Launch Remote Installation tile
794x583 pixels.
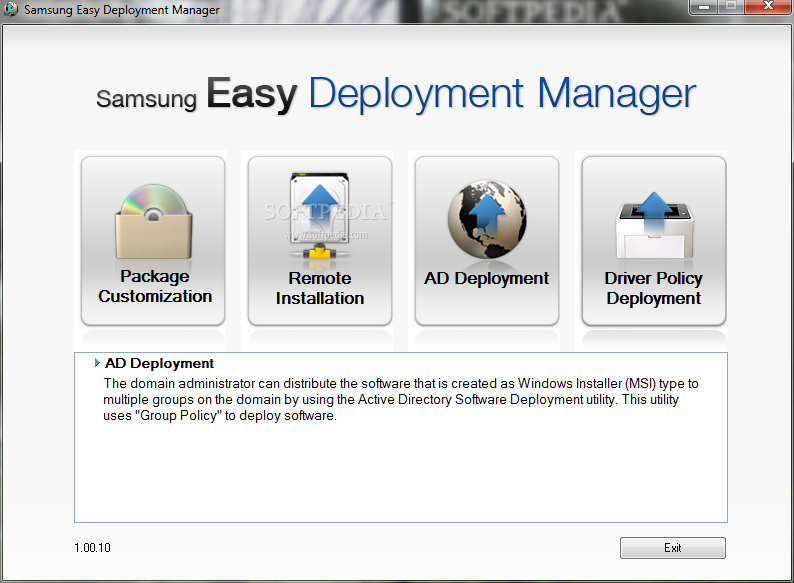(320, 241)
